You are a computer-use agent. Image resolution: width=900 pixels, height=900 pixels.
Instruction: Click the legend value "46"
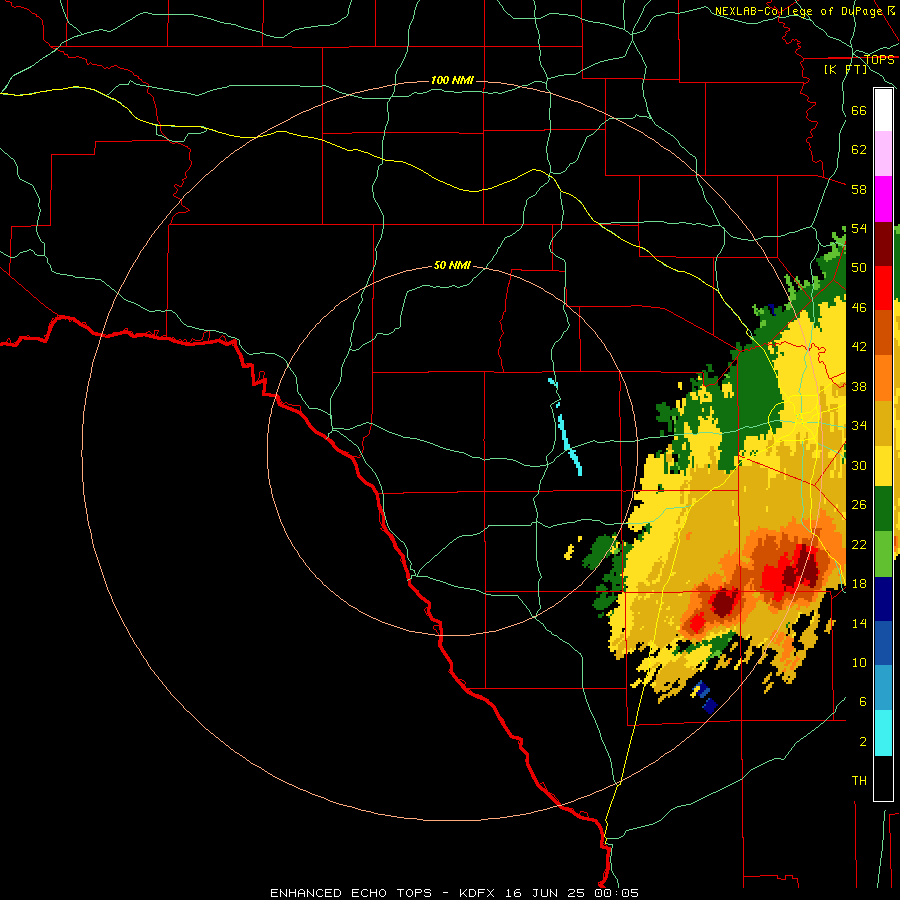(x=859, y=308)
